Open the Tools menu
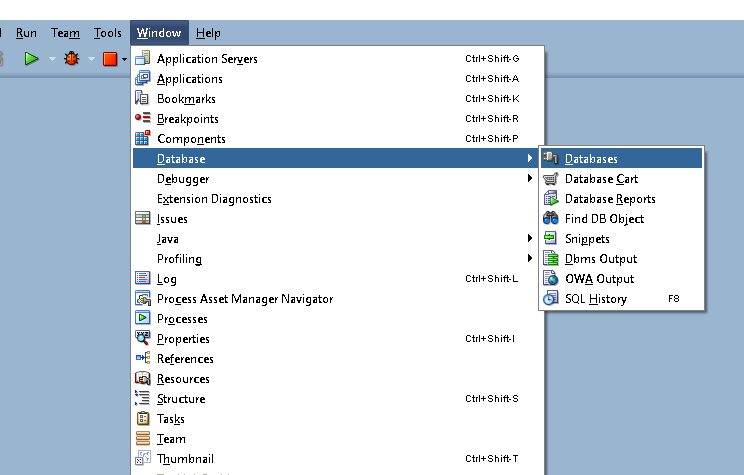 pyautogui.click(x=108, y=33)
